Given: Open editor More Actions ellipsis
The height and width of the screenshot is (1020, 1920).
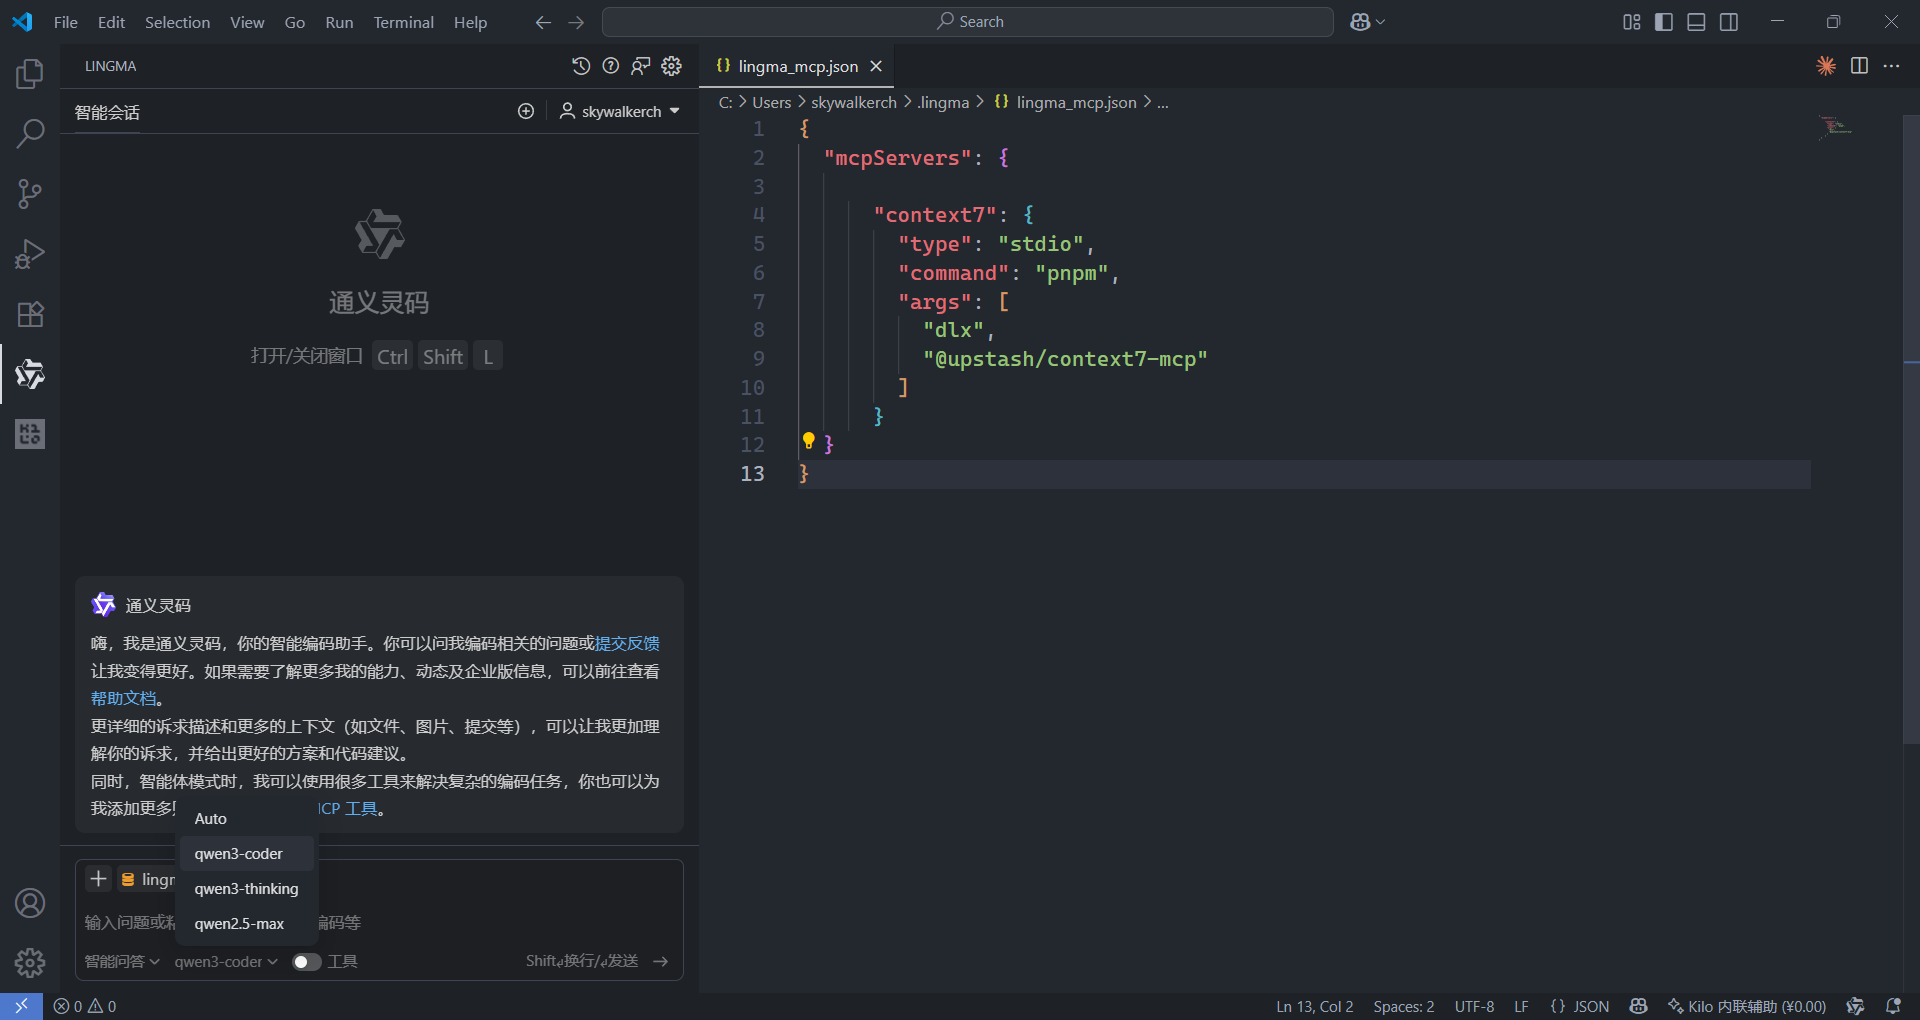Looking at the screenshot, I should click(x=1891, y=66).
